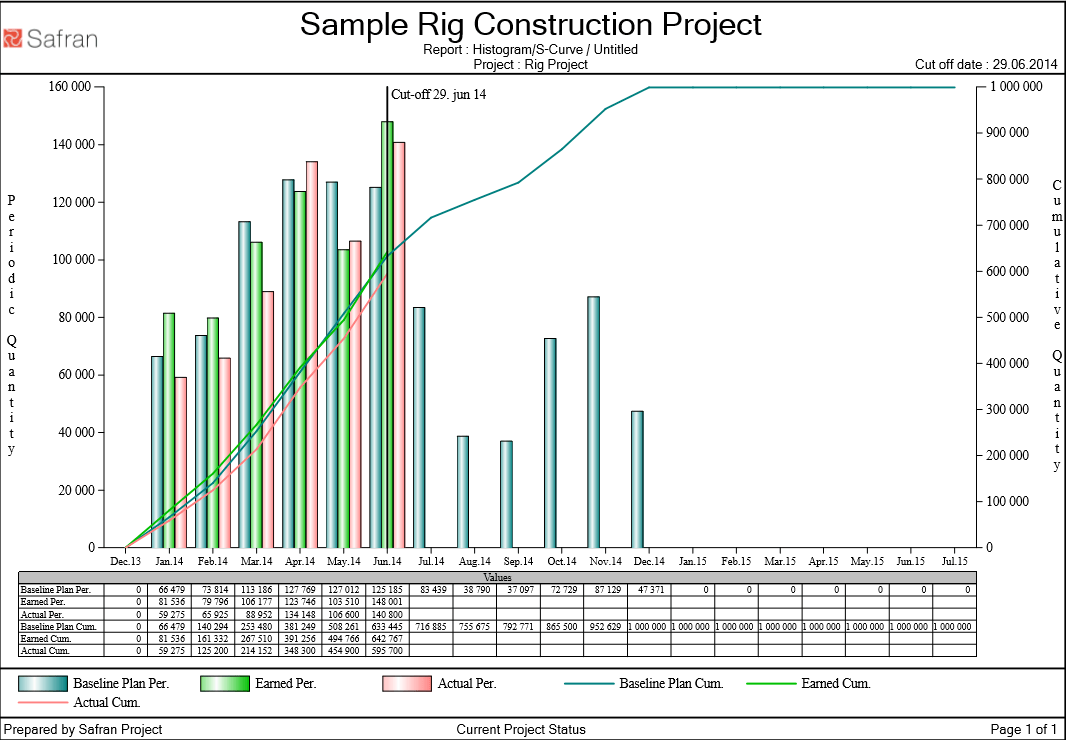Click the 642 767 Earned Cum. table cell
Screen dimensions: 1066x740
click(x=387, y=637)
